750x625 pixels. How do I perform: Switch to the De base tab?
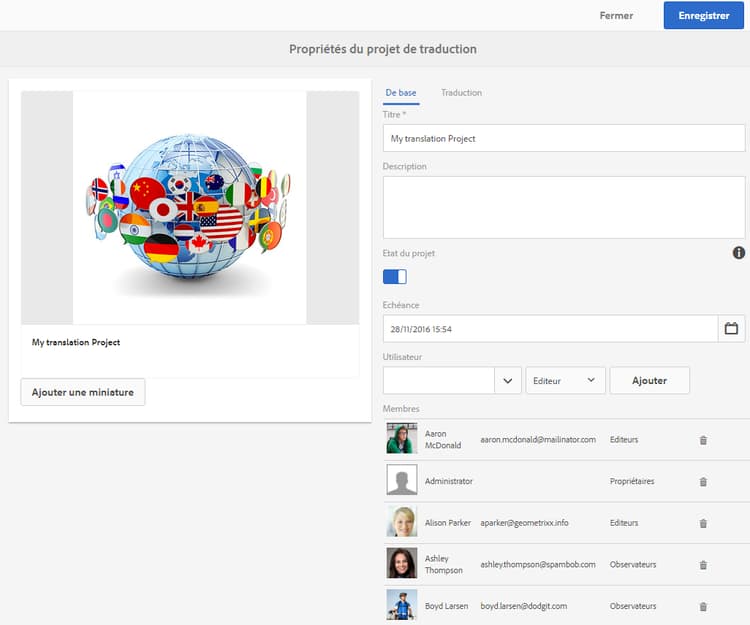pyautogui.click(x=401, y=93)
